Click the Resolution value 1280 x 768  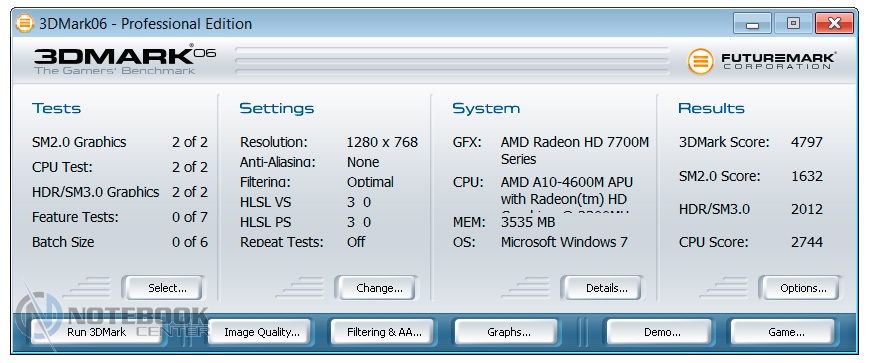point(382,142)
